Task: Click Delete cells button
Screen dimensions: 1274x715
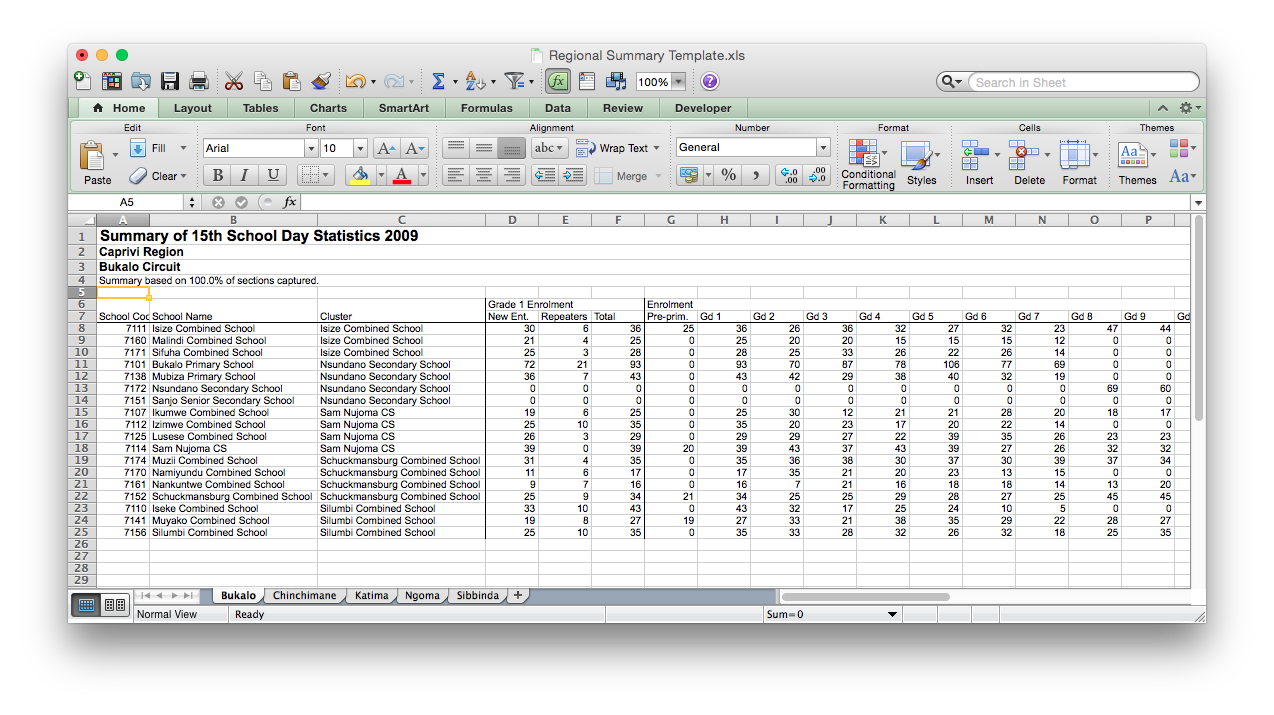Action: [1029, 163]
